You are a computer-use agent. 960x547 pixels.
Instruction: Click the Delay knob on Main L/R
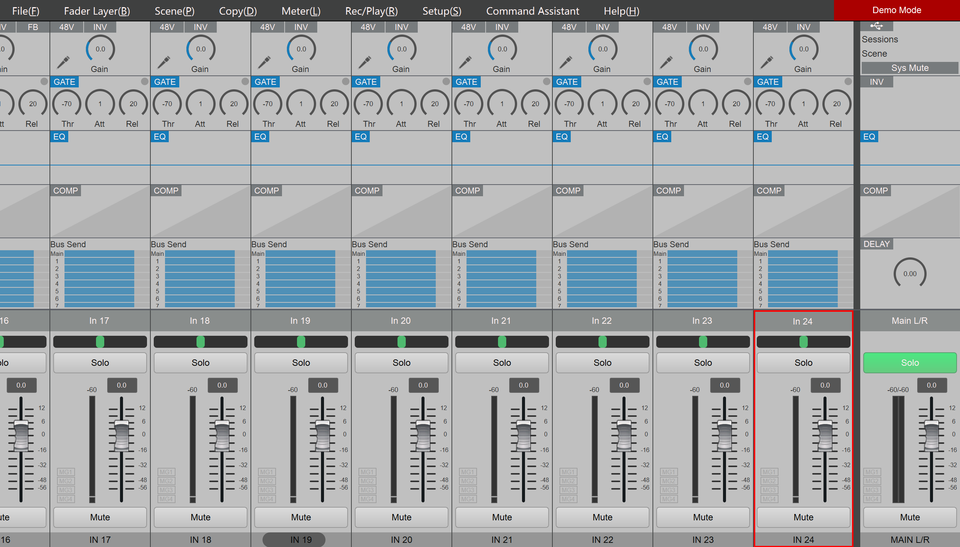point(909,273)
